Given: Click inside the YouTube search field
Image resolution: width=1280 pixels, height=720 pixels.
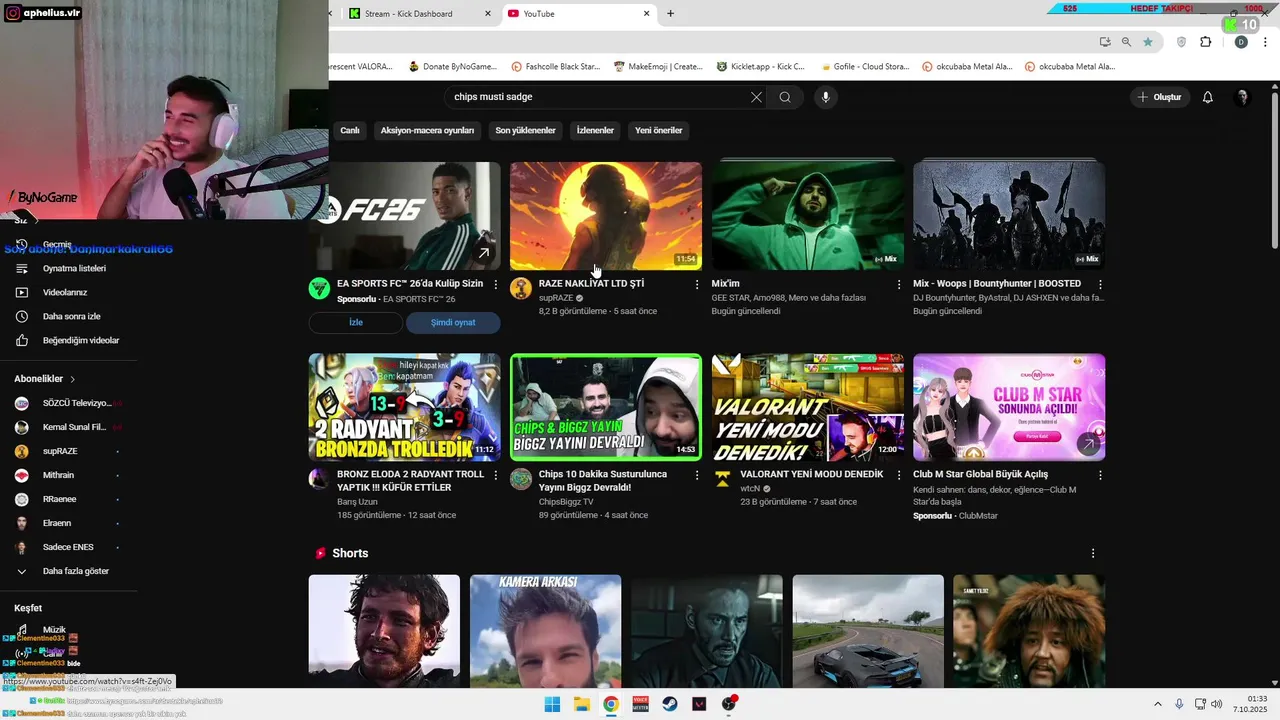Looking at the screenshot, I should [598, 97].
